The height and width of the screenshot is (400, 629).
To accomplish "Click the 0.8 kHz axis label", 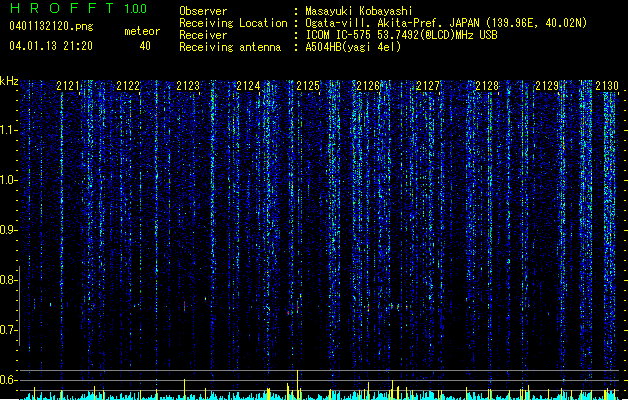I will [8, 280].
